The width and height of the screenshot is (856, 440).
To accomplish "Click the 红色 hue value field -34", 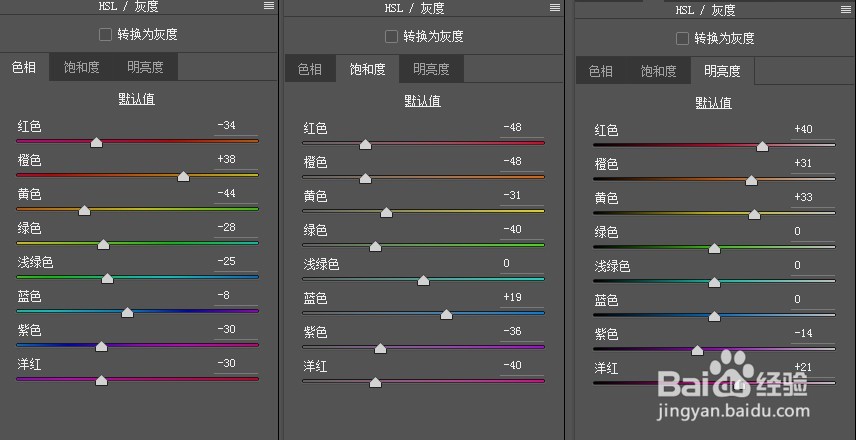I will [x=235, y=126].
